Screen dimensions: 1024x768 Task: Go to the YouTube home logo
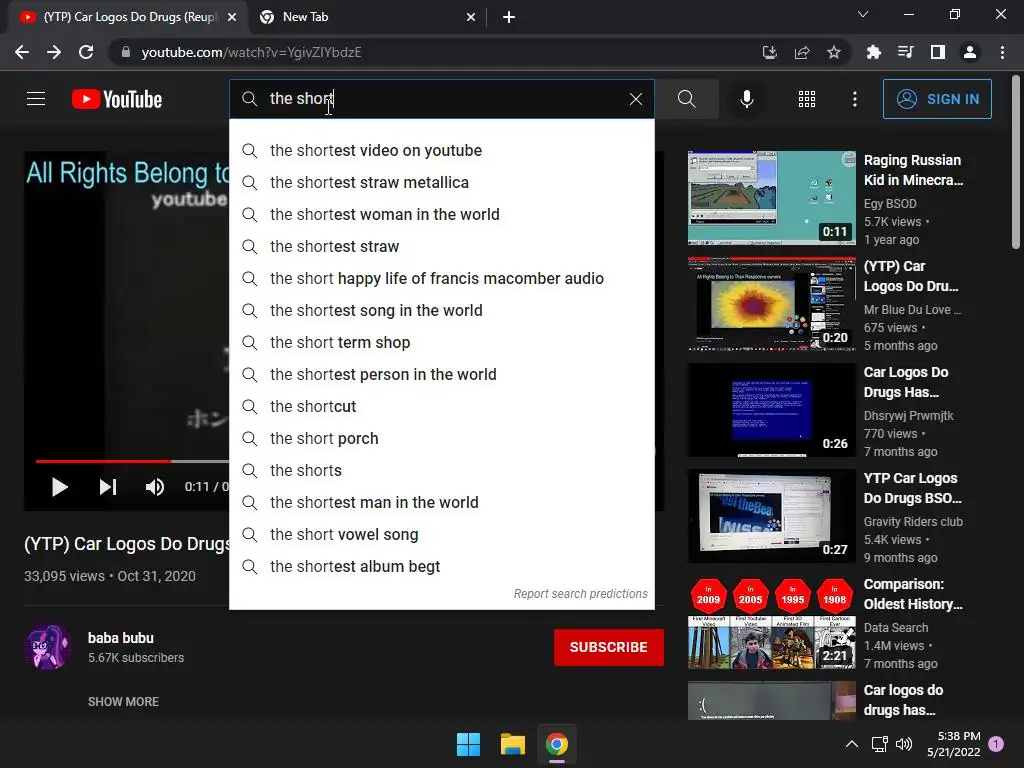(117, 99)
